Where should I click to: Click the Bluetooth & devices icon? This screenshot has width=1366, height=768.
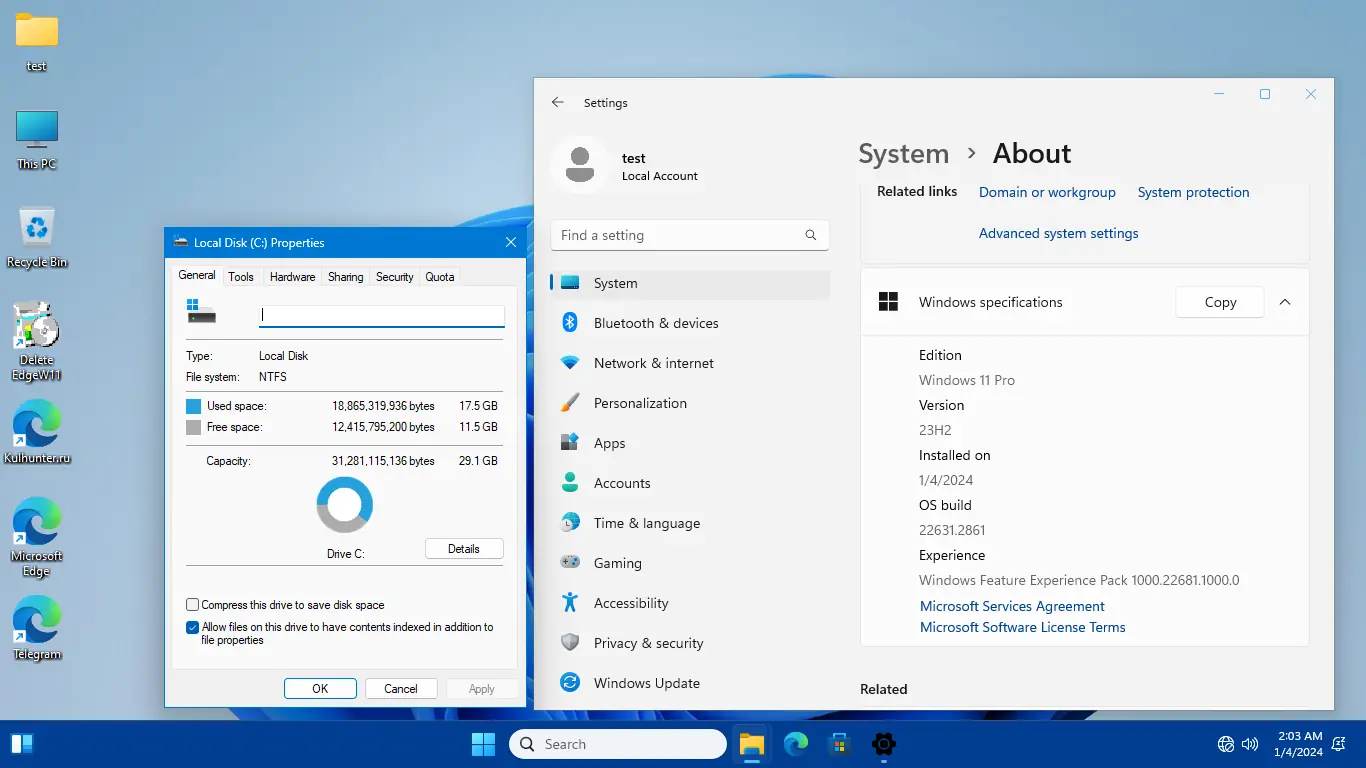pyautogui.click(x=570, y=323)
